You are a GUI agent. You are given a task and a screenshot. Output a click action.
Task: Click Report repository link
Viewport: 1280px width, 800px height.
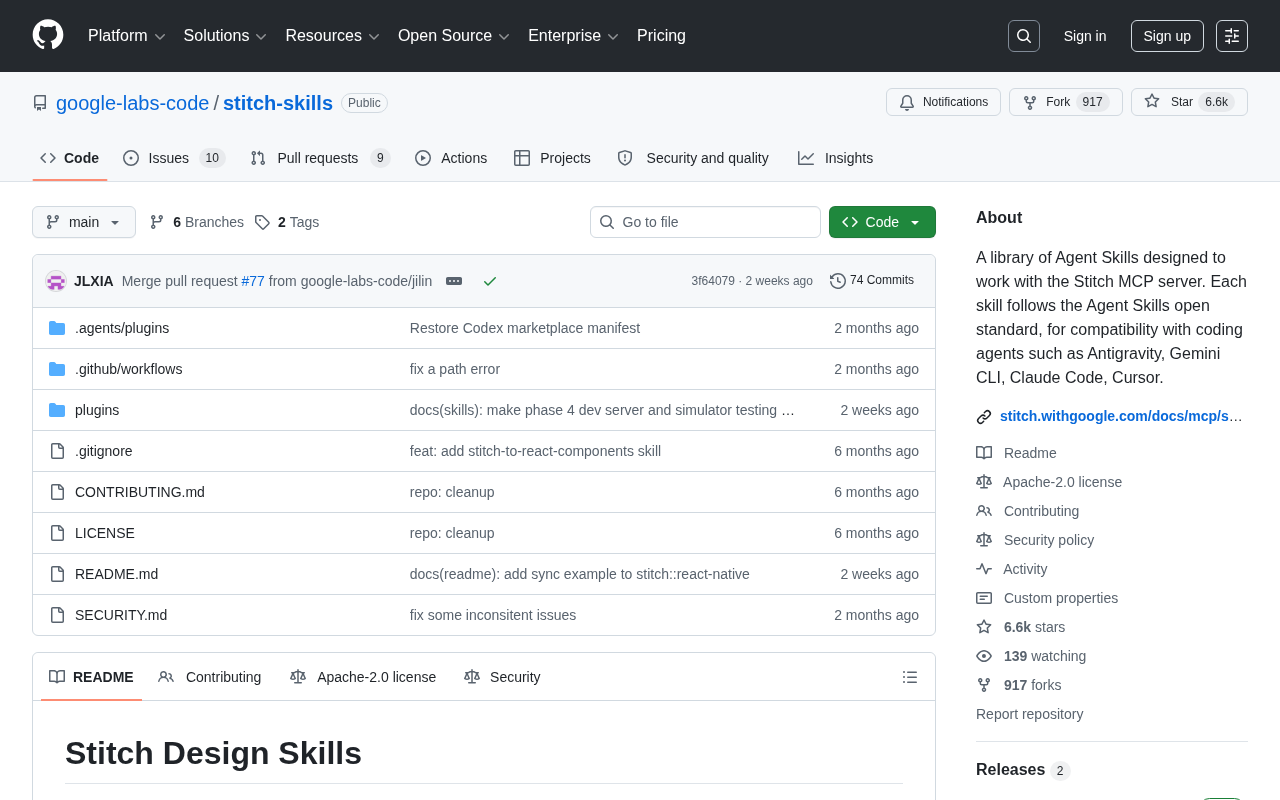point(1029,714)
